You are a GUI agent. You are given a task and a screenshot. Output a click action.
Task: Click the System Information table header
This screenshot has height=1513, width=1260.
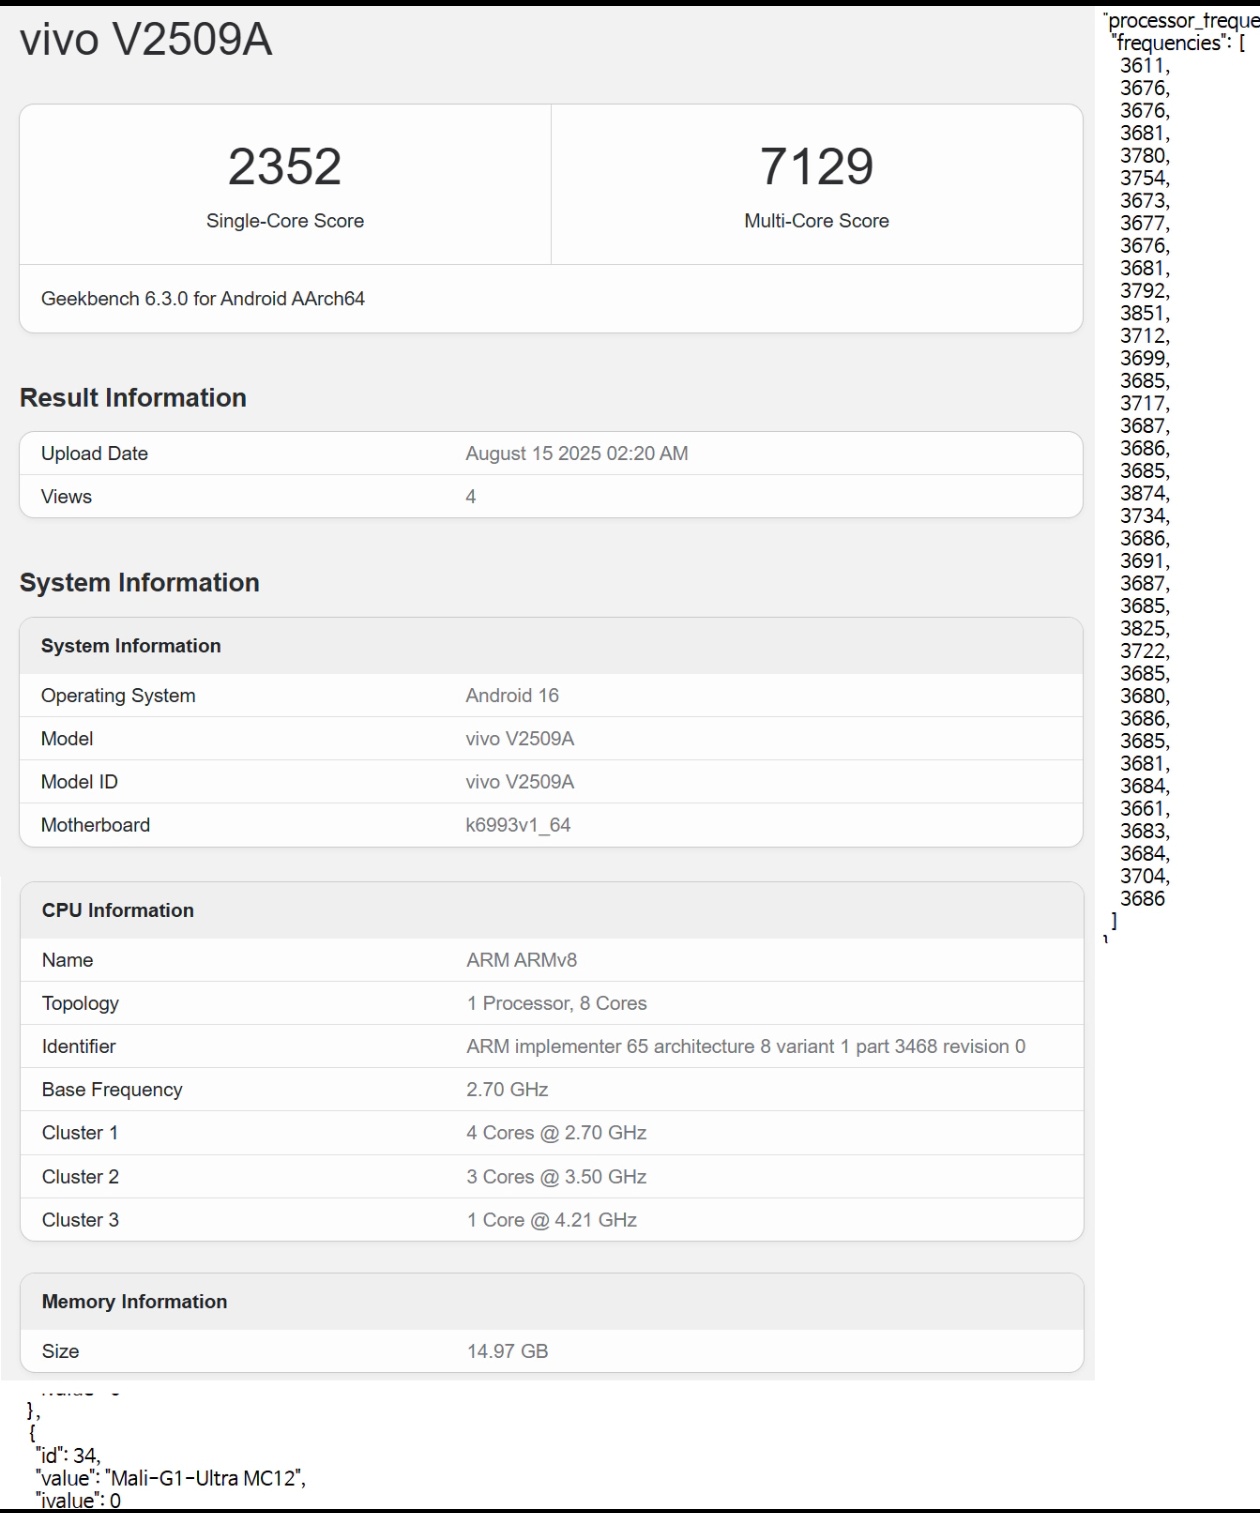coord(131,646)
